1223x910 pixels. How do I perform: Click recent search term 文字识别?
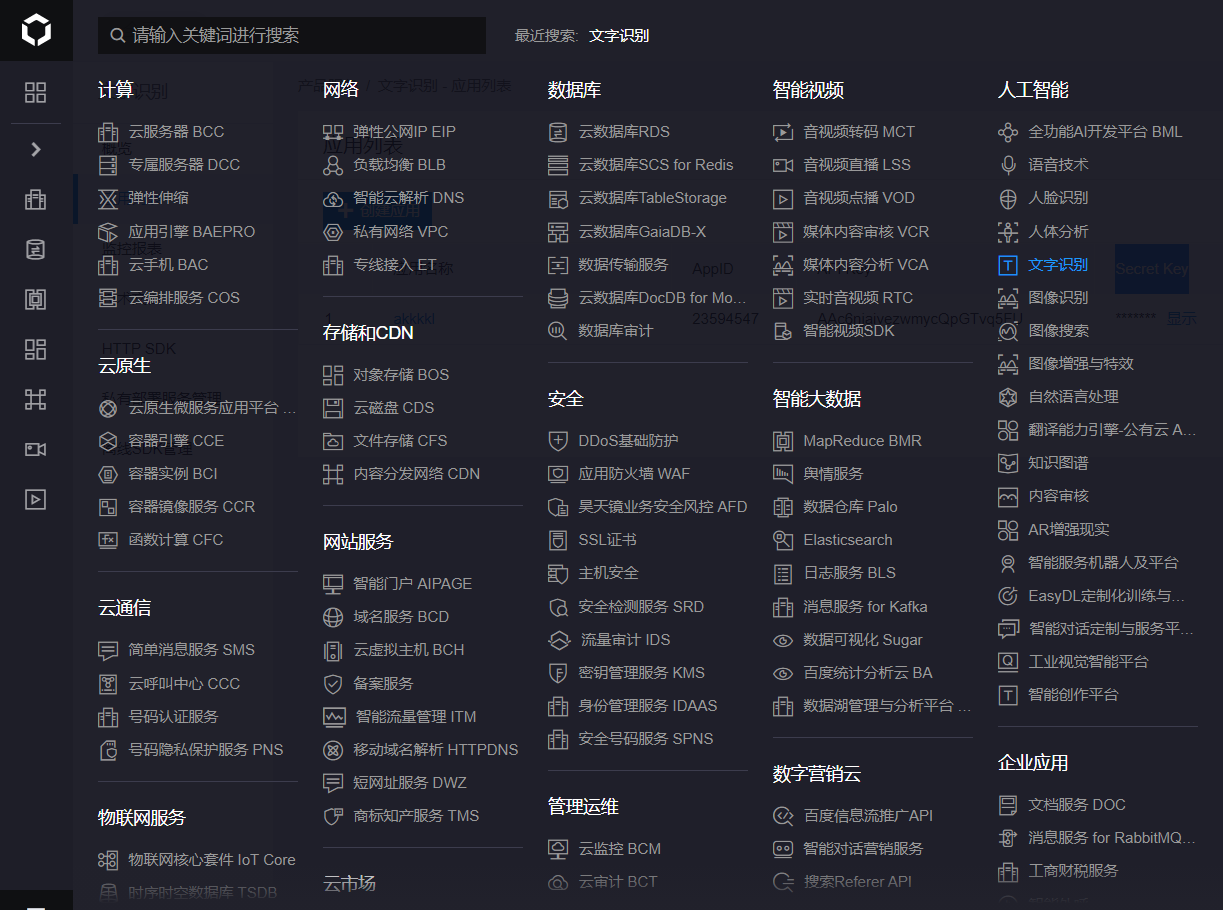coord(619,36)
